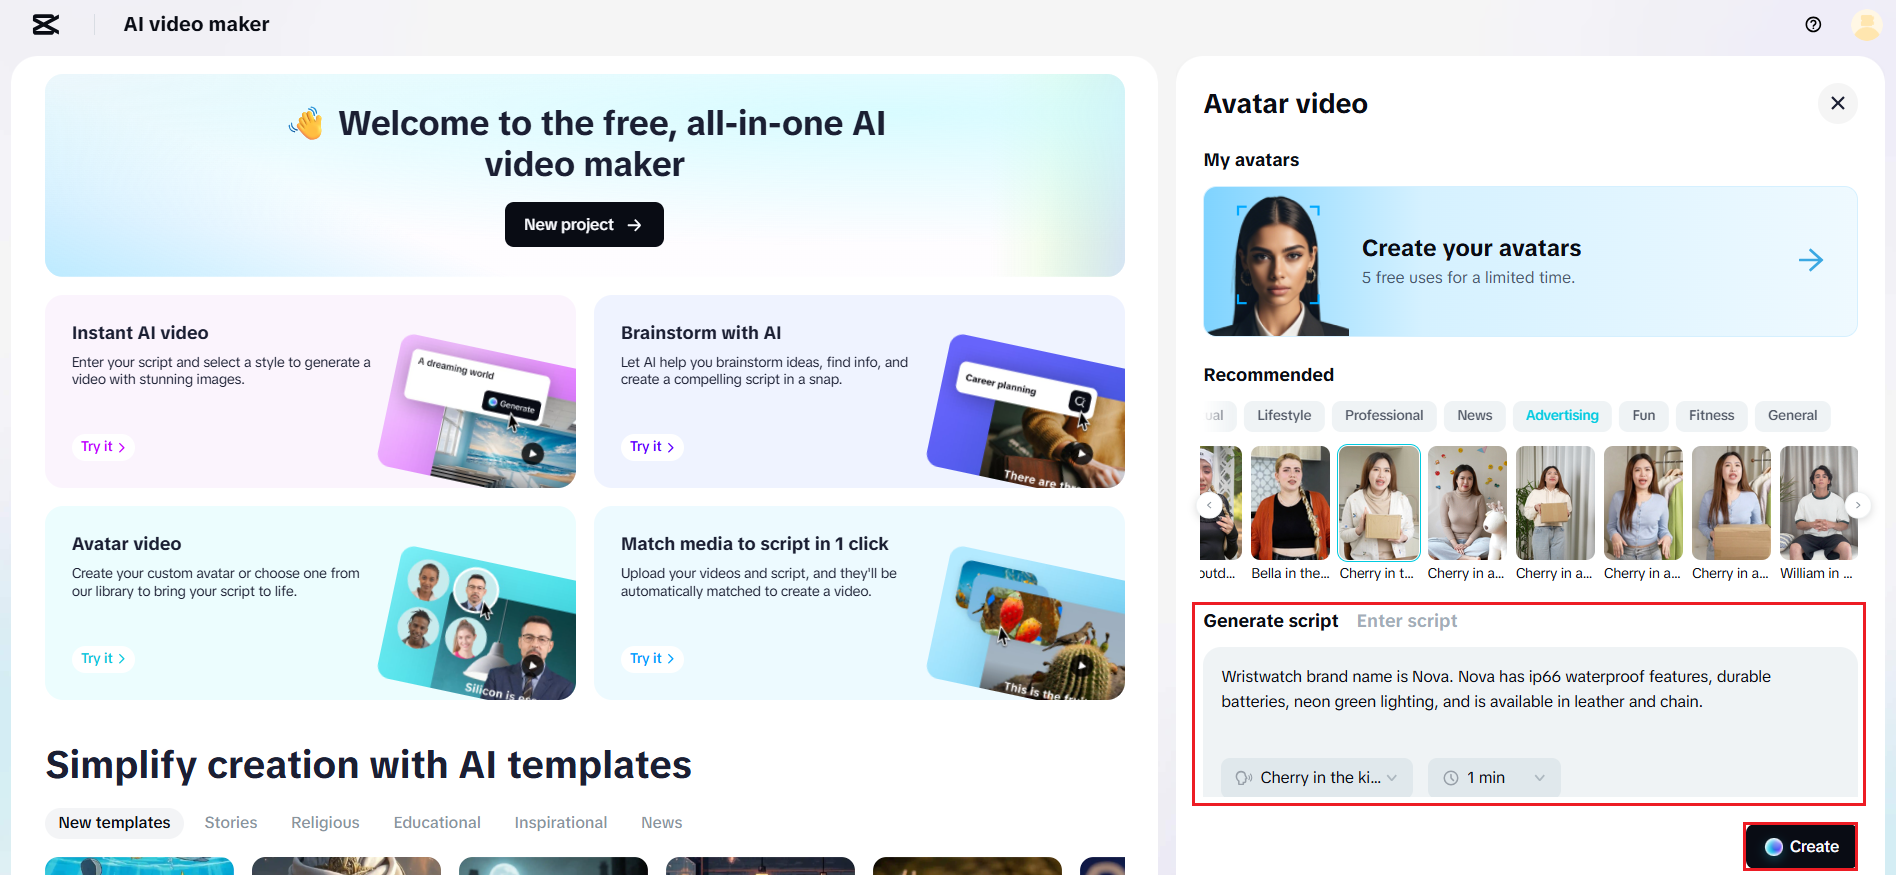Open the News templates tab
1896x875 pixels.
[x=662, y=823]
